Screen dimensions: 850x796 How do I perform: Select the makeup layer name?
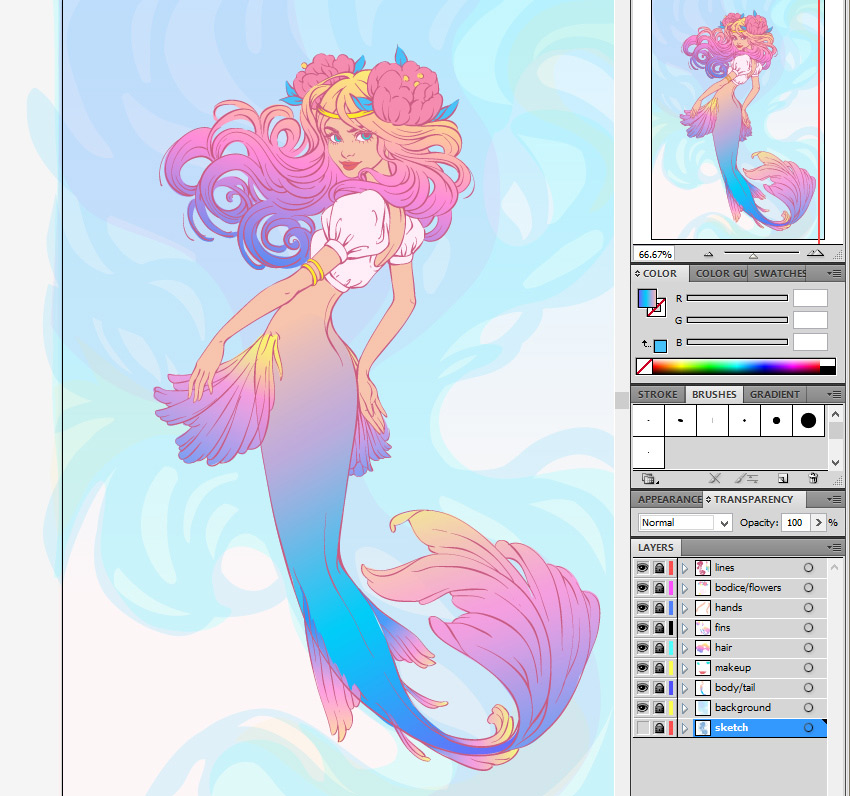732,667
